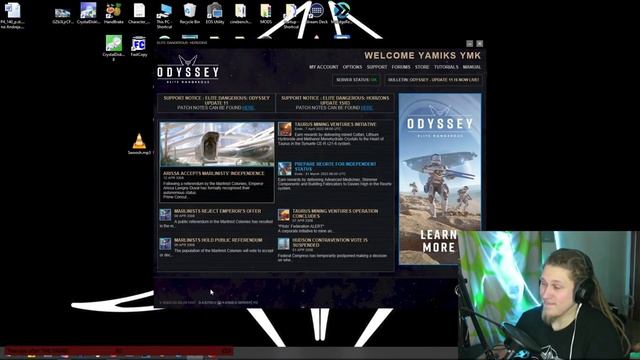Open the Store menu item
The image size is (640, 360).
coord(422,67)
